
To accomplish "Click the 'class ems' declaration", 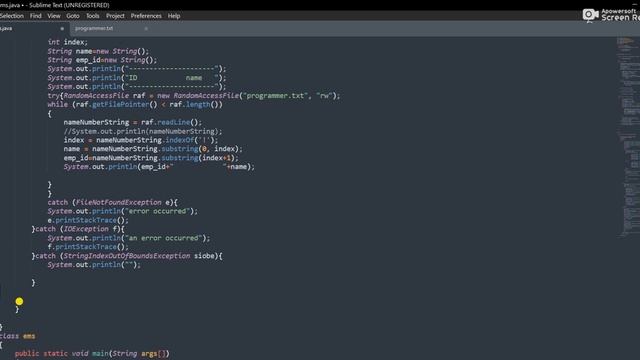I will point(18,336).
